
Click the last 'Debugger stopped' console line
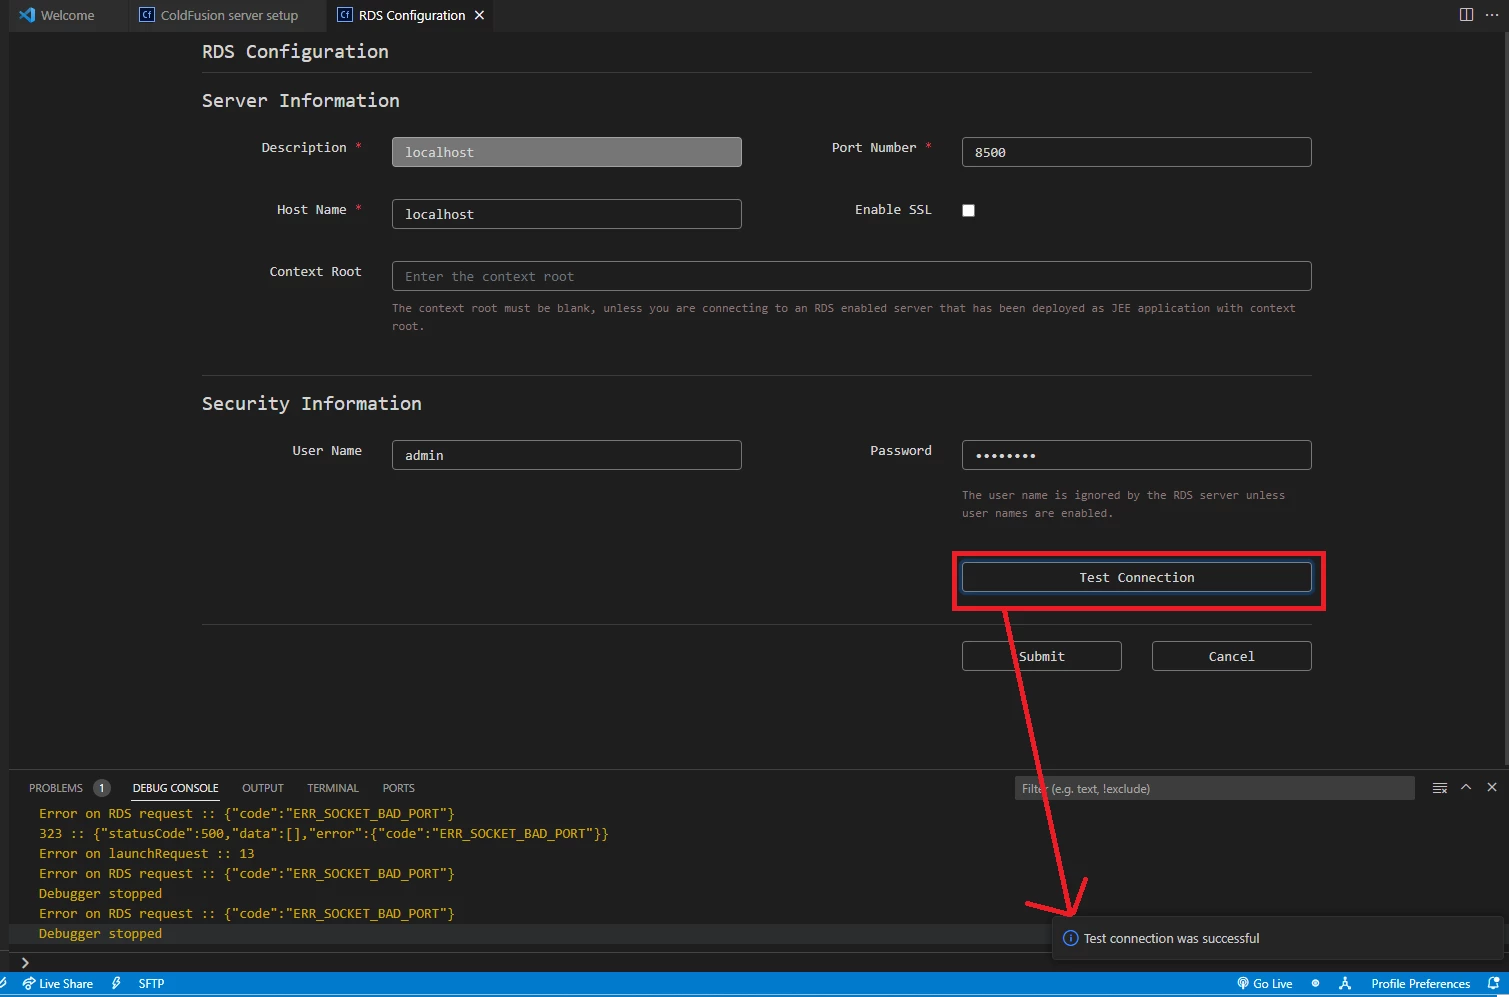tap(100, 933)
